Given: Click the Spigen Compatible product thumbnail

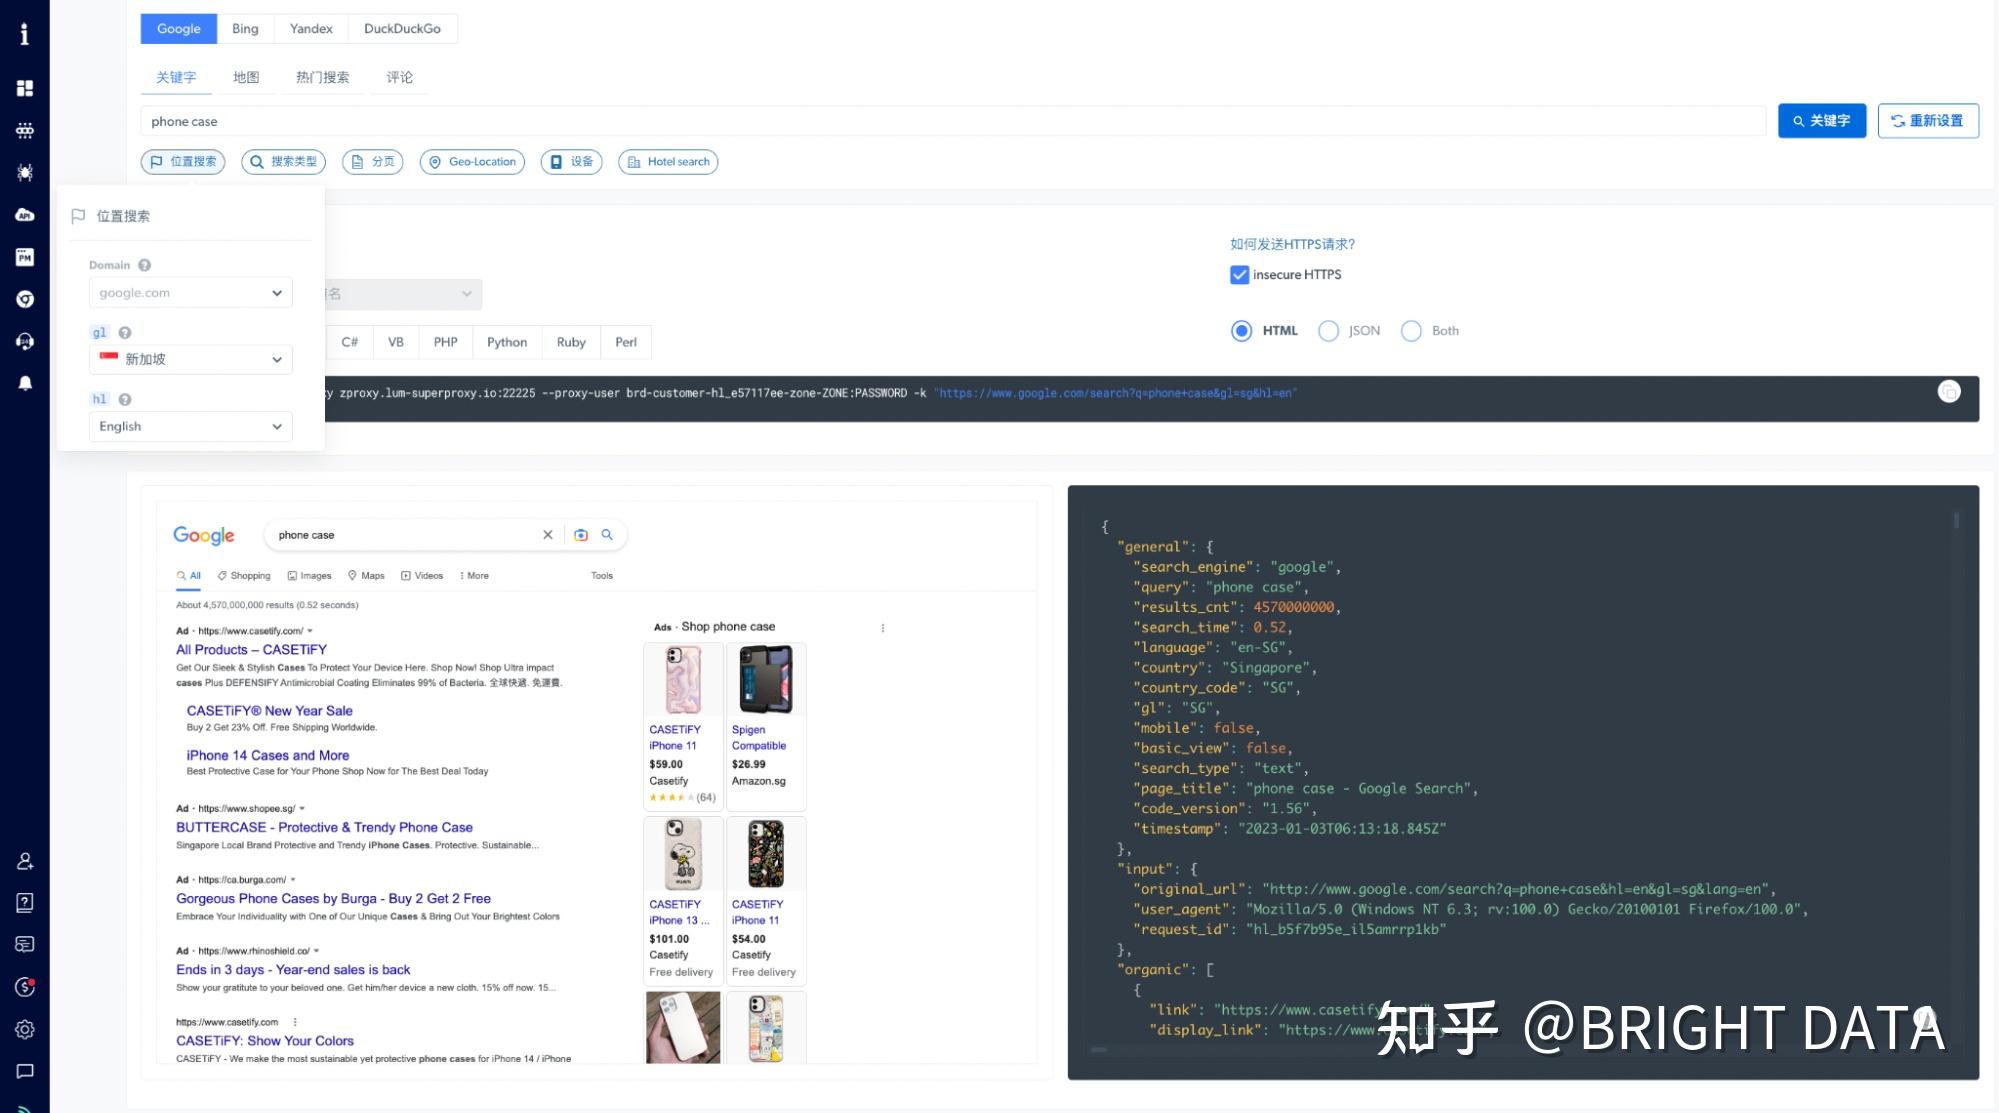Looking at the screenshot, I should click(766, 679).
